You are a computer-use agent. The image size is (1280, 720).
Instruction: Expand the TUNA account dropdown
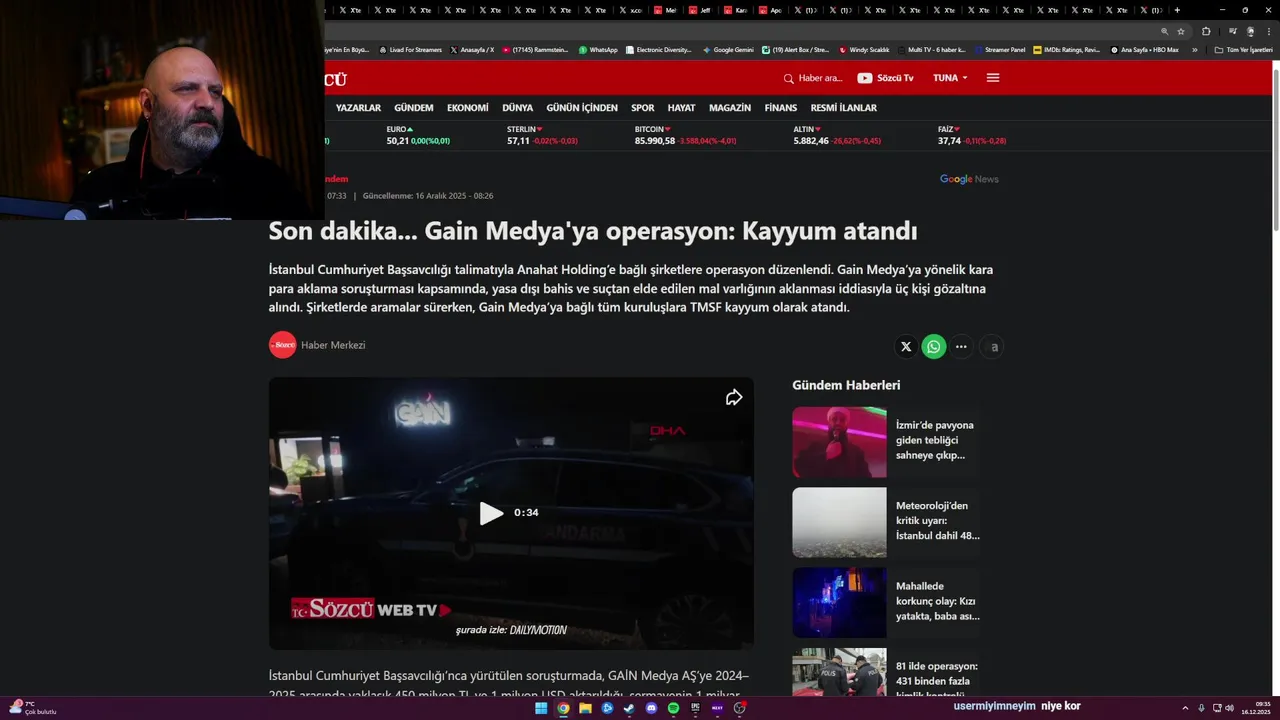950,78
